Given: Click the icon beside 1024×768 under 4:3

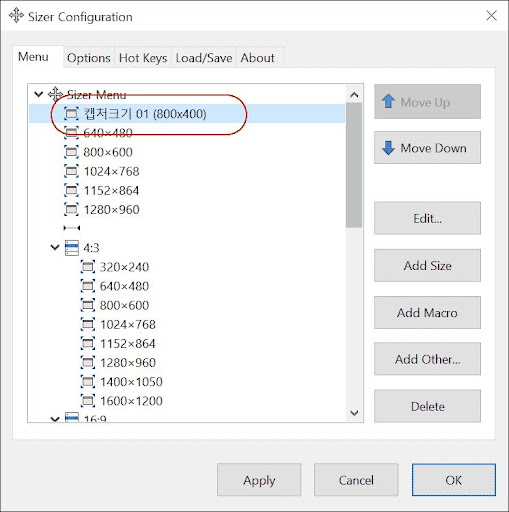Looking at the screenshot, I should pyautogui.click(x=88, y=324).
